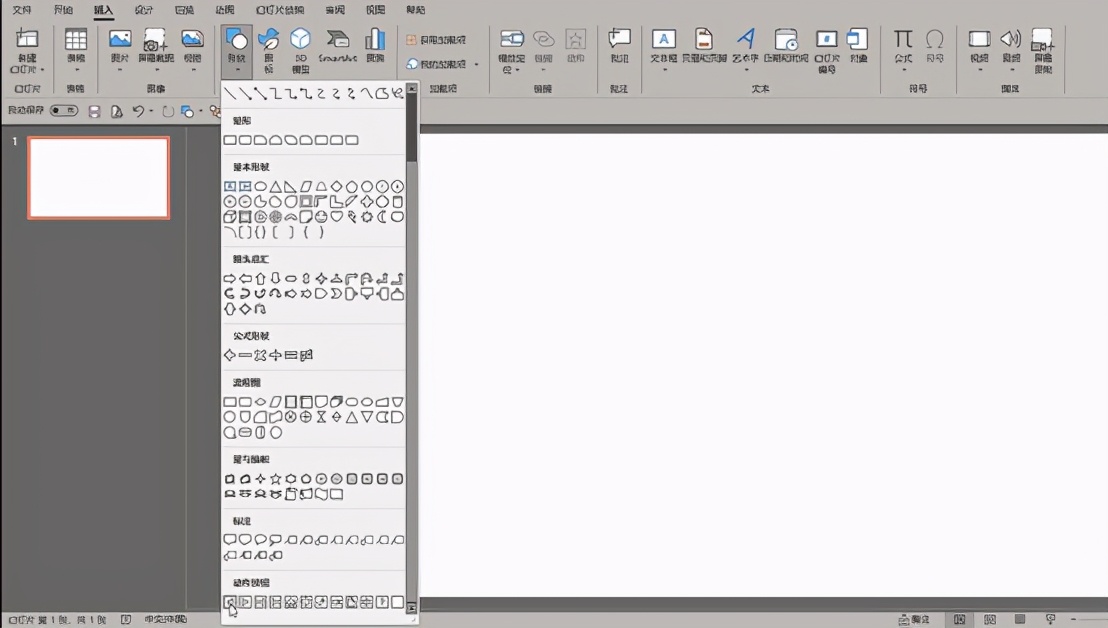
Task: Click the Object icon in text group
Action: click(858, 39)
